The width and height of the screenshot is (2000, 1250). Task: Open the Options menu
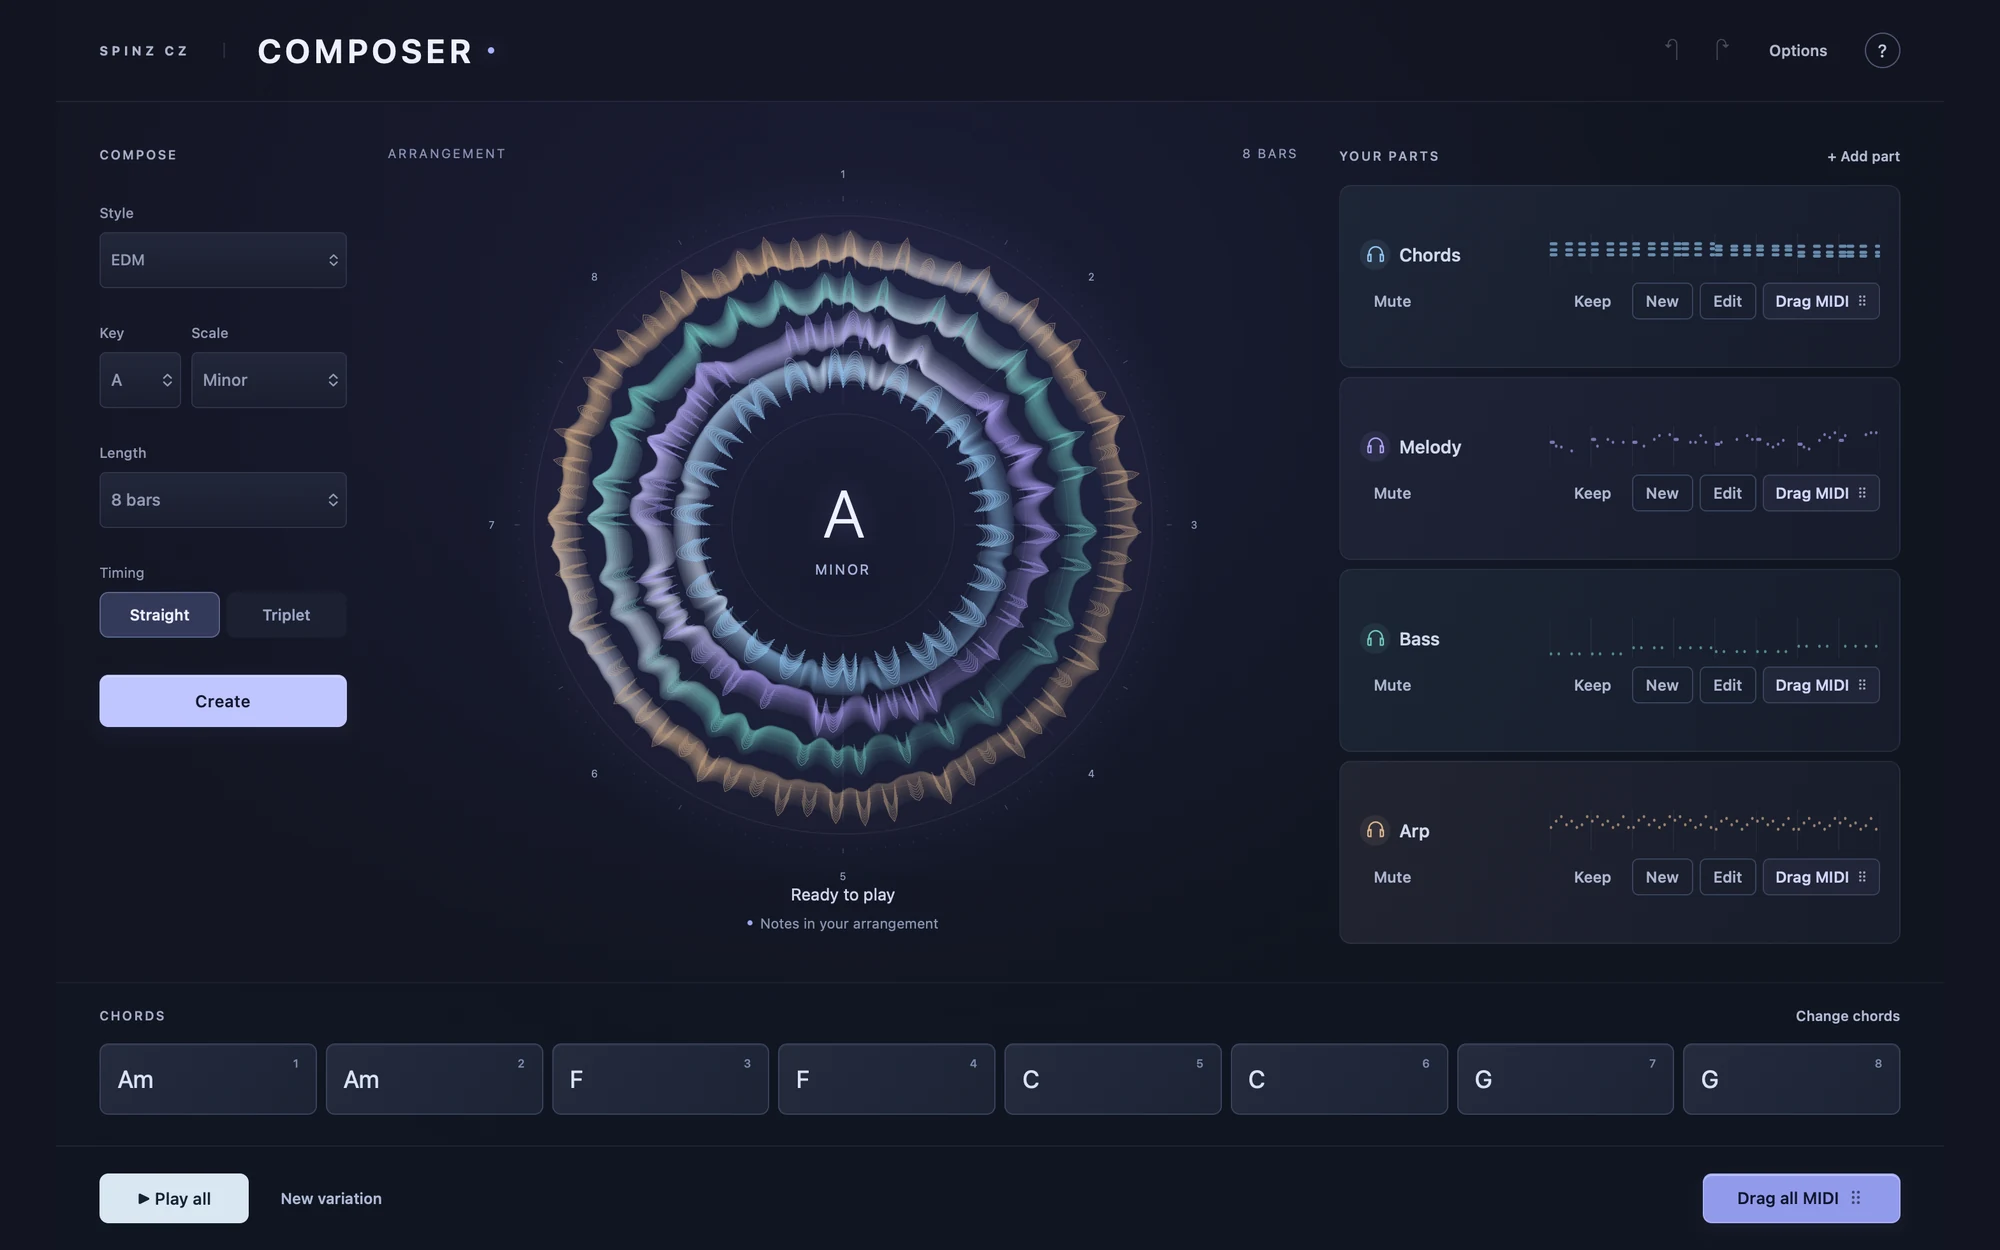pos(1797,50)
